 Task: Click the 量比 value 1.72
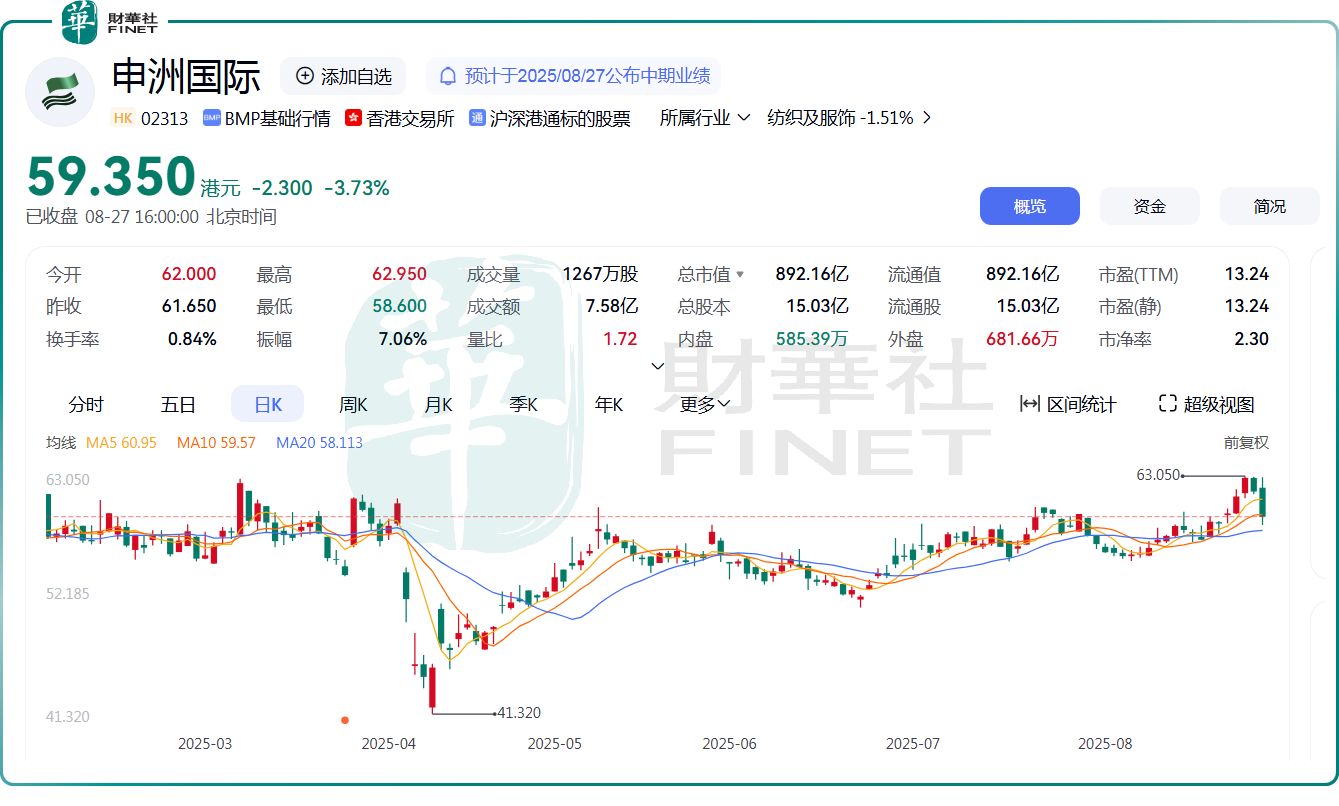click(x=620, y=339)
